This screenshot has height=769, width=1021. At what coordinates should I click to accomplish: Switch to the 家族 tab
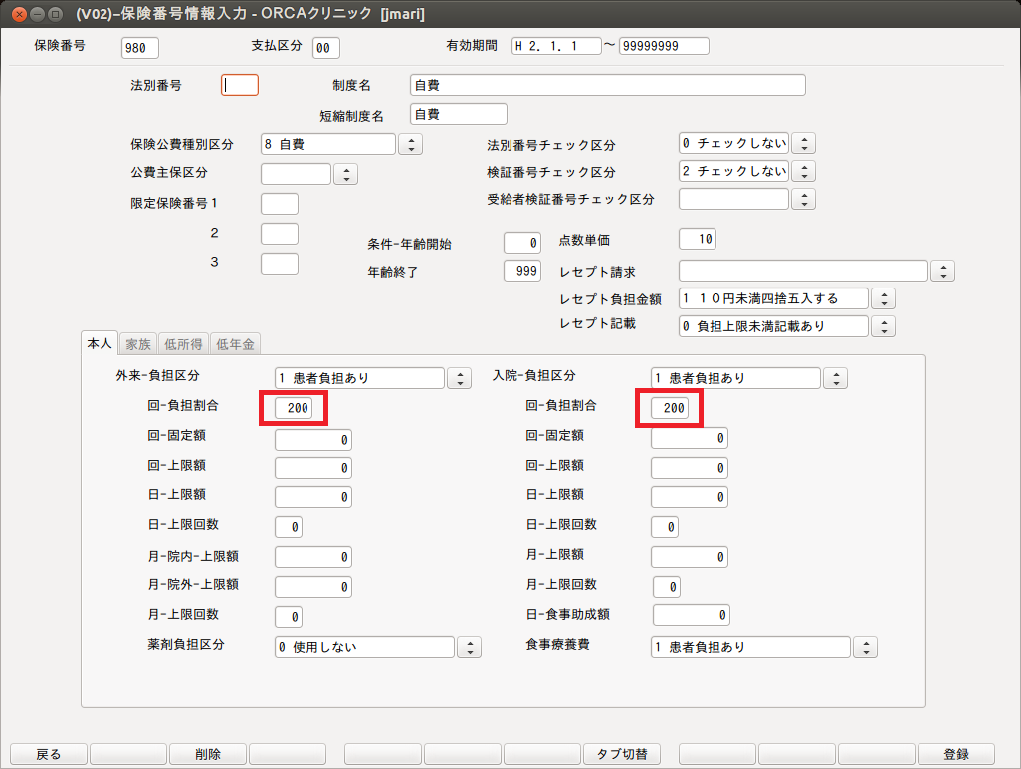pos(136,343)
